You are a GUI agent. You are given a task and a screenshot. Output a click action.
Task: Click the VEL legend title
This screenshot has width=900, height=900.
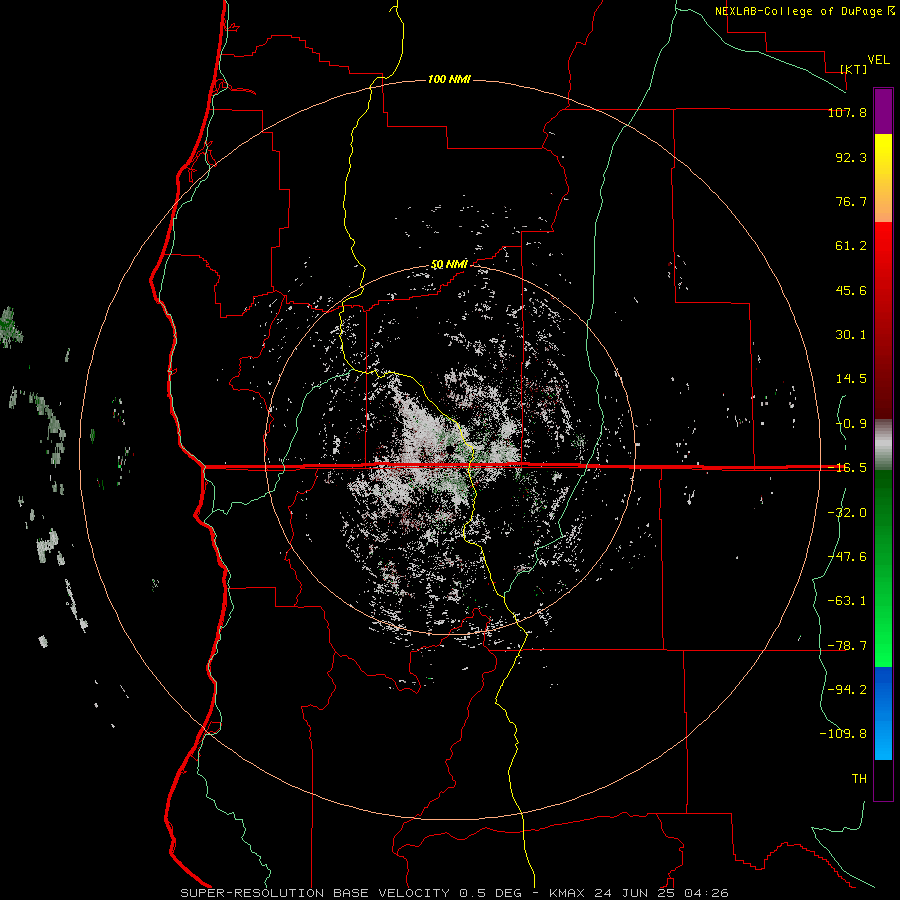point(879,60)
